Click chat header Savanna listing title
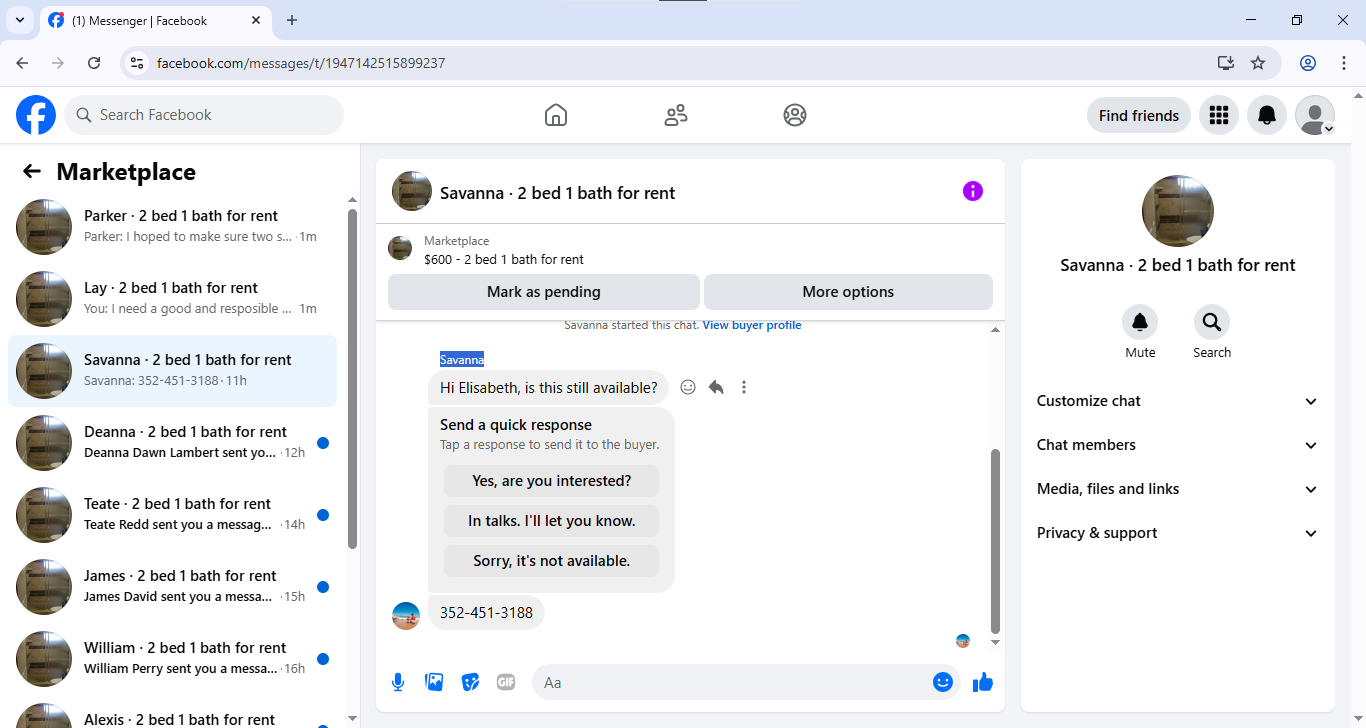Viewport: 1366px width, 728px height. click(x=557, y=193)
